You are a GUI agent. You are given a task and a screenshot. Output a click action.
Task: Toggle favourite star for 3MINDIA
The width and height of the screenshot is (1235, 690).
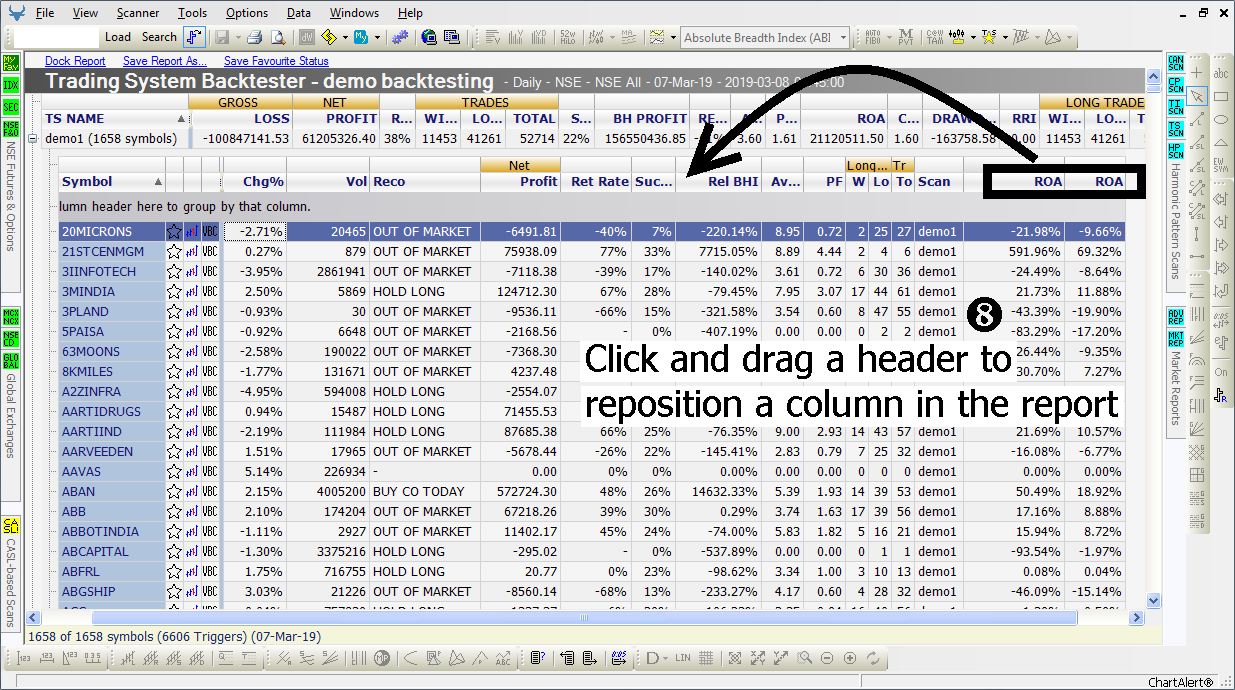(x=174, y=291)
